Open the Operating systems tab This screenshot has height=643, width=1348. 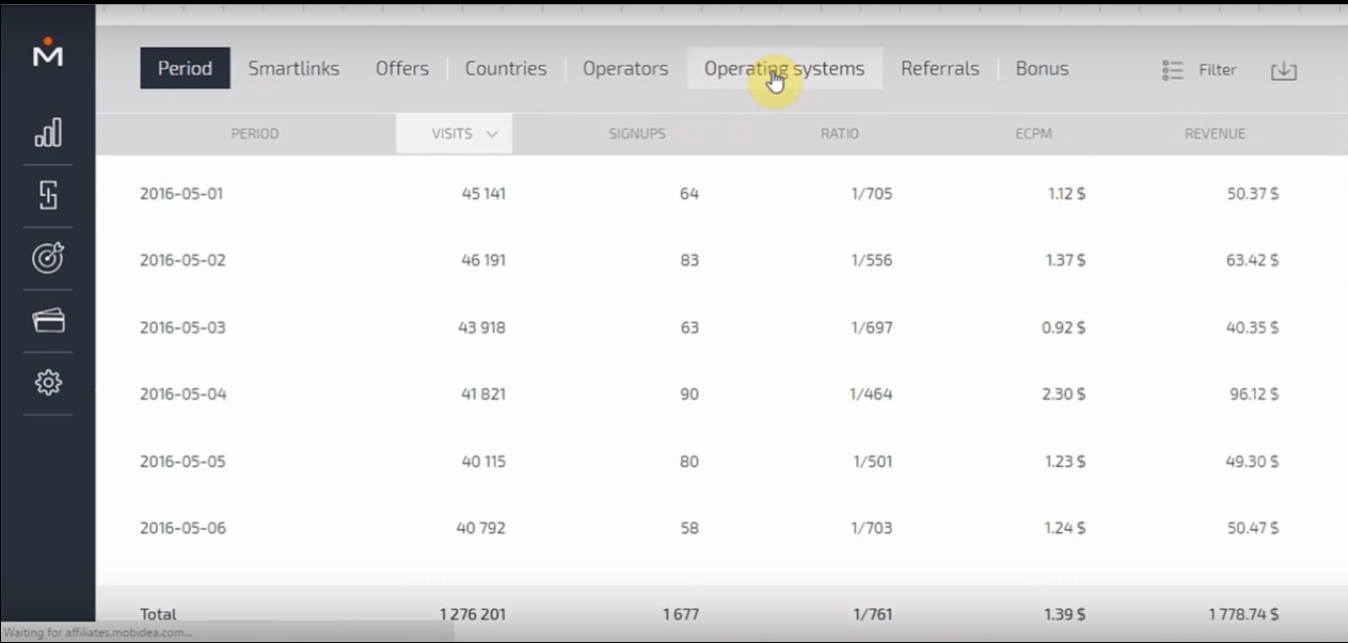pyautogui.click(x=784, y=69)
